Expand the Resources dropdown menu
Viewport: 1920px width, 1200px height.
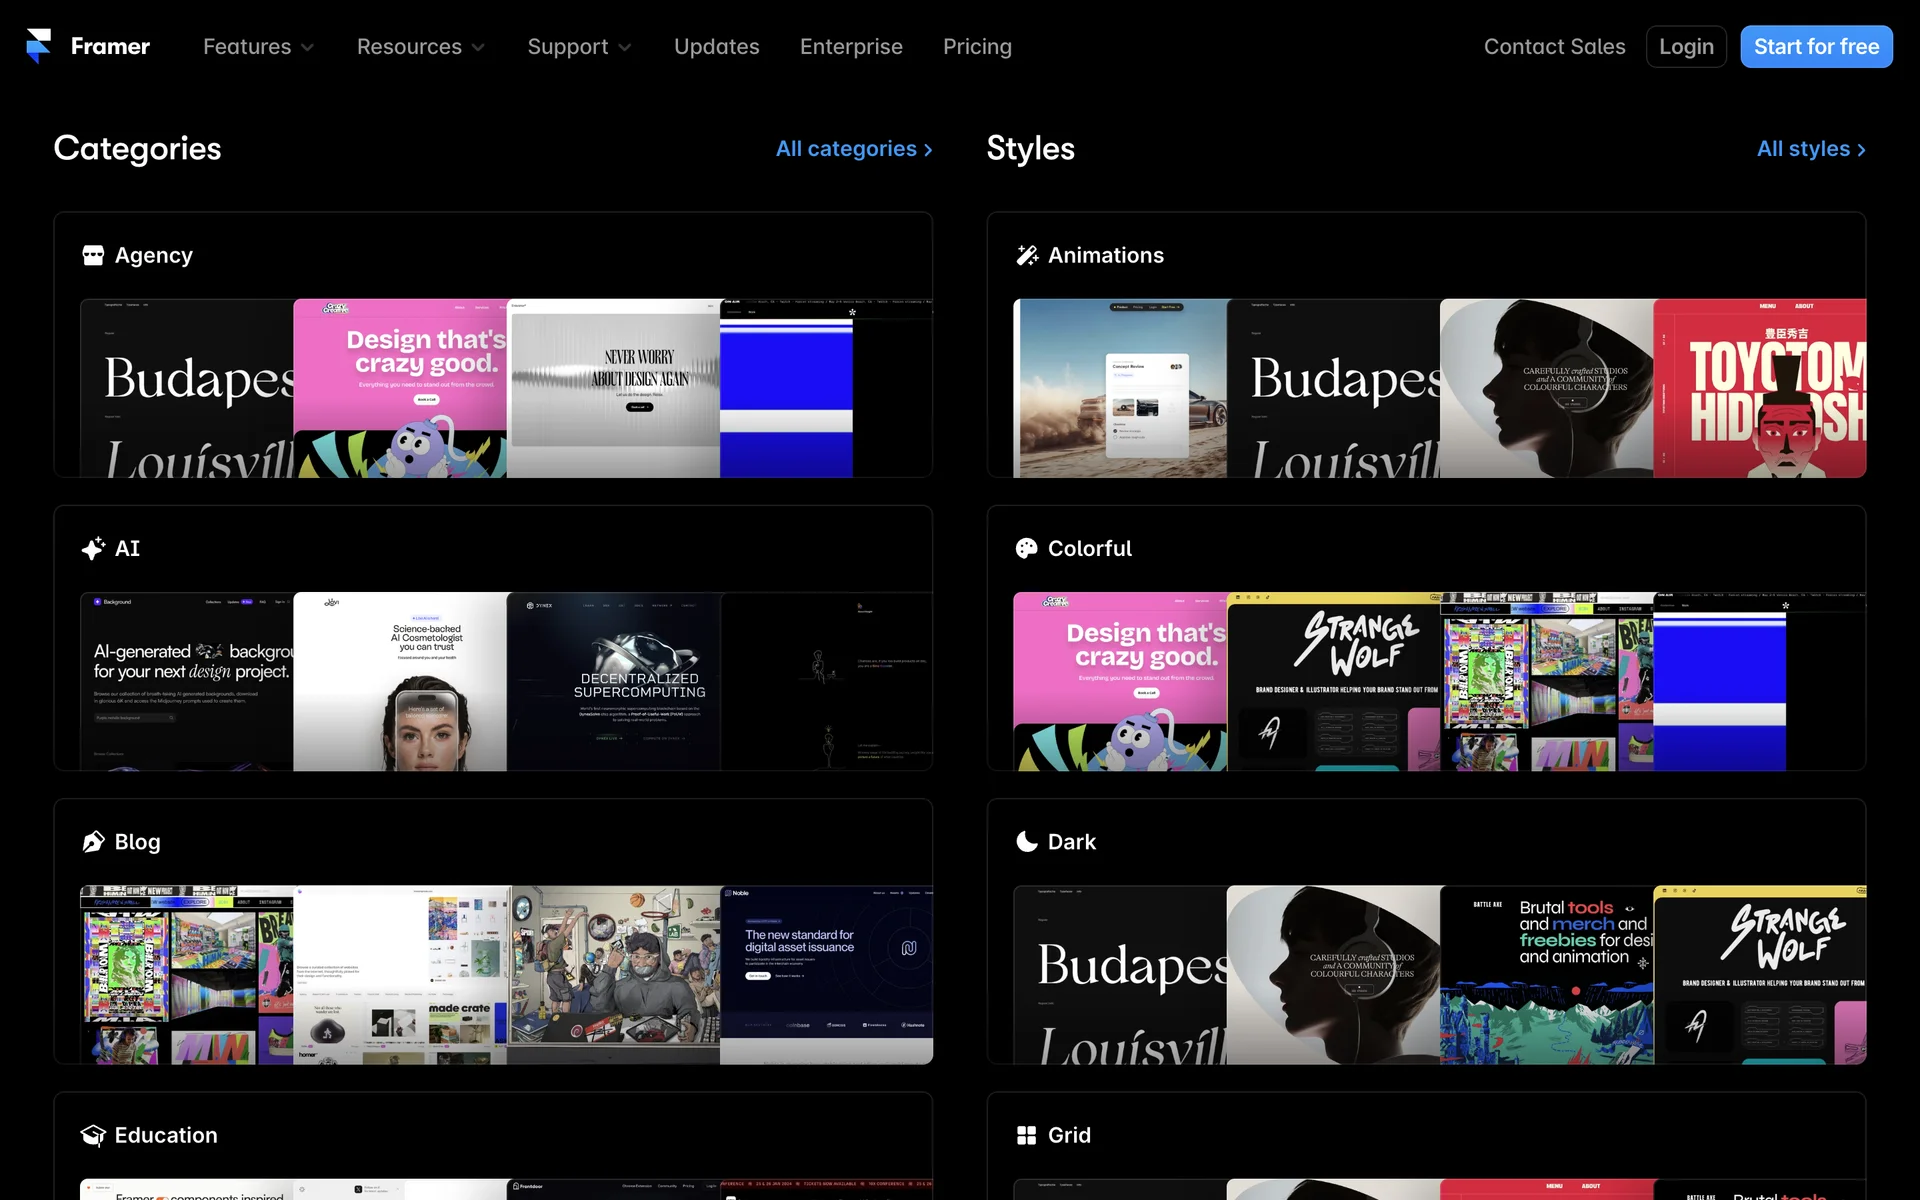pyautogui.click(x=420, y=47)
